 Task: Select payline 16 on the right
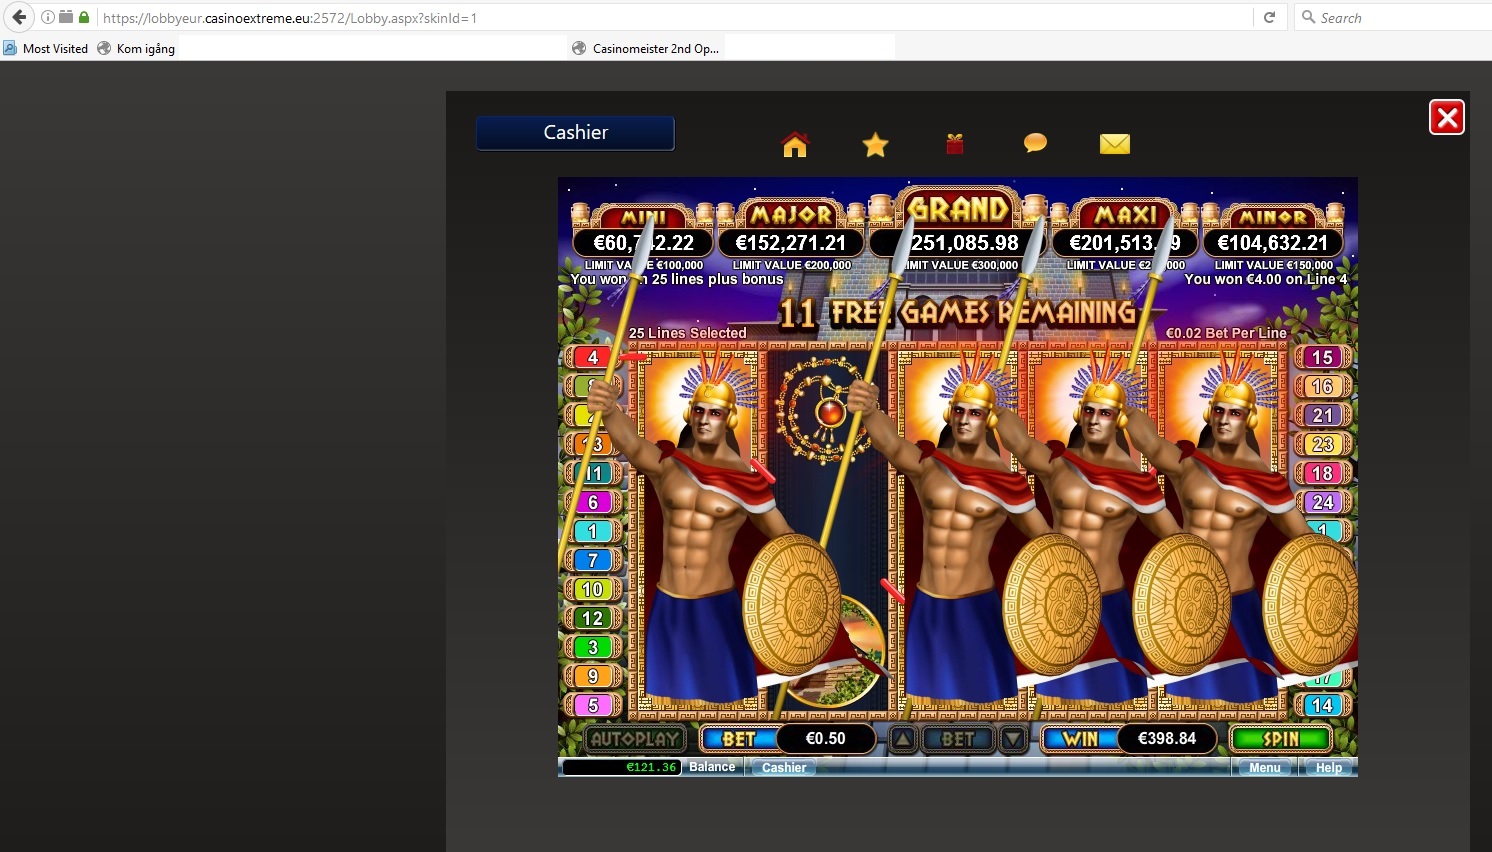1322,386
